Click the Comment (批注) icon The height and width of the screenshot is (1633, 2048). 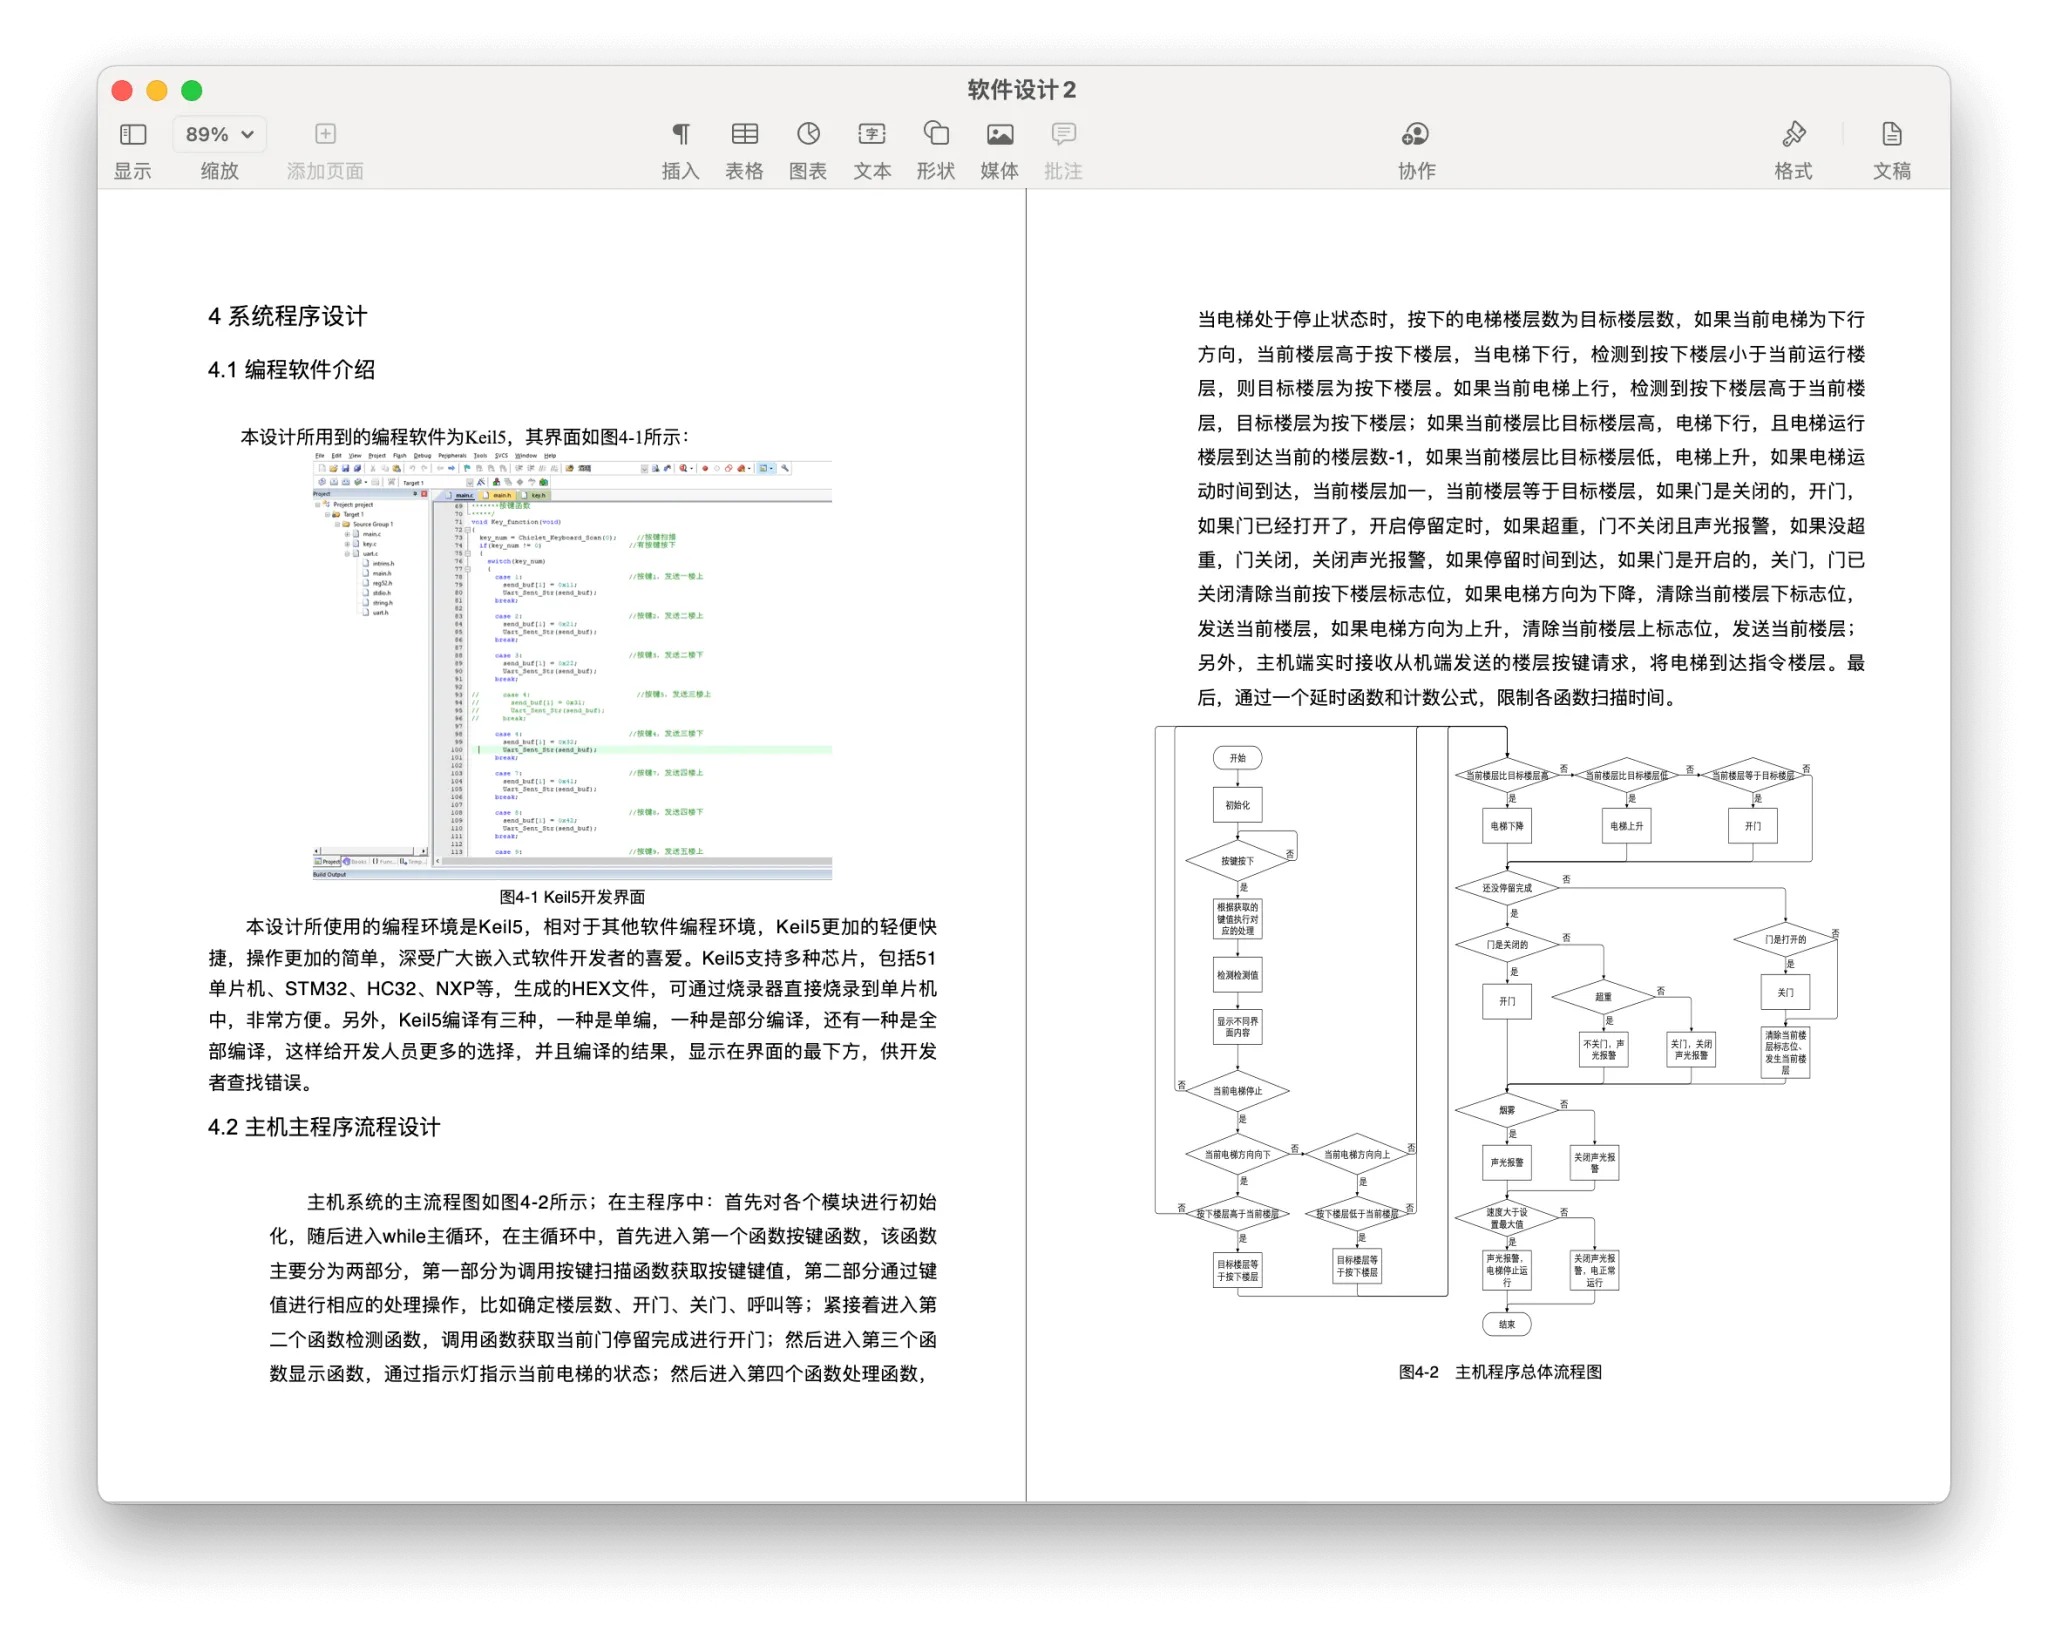click(x=1063, y=134)
